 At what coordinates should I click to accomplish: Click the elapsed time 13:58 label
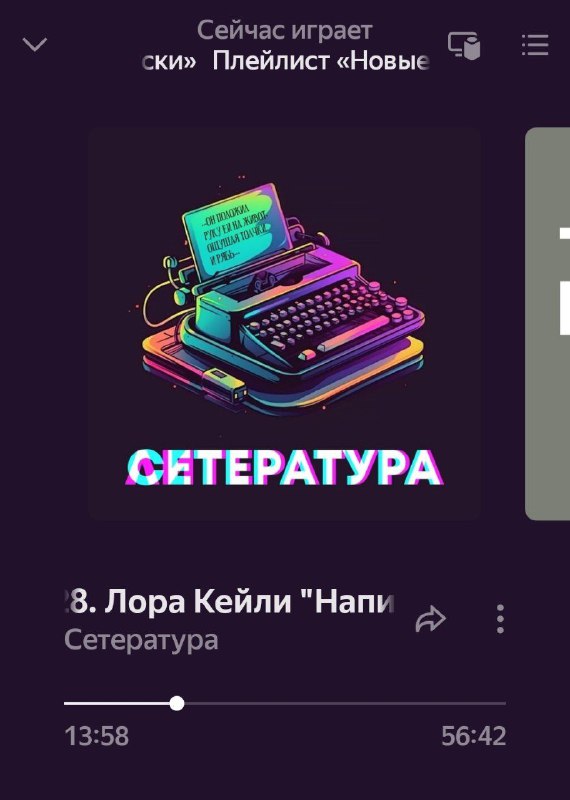click(x=97, y=736)
